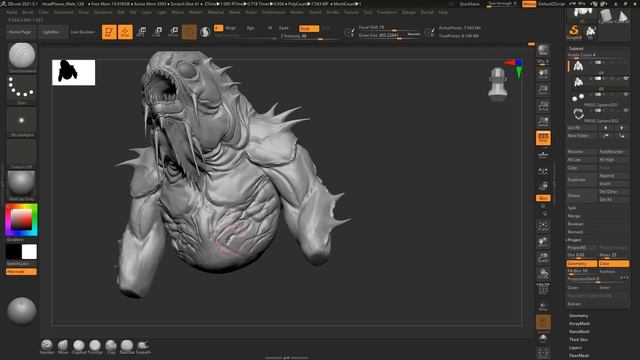
Task: Select the Scale transform icon
Action: (158, 32)
